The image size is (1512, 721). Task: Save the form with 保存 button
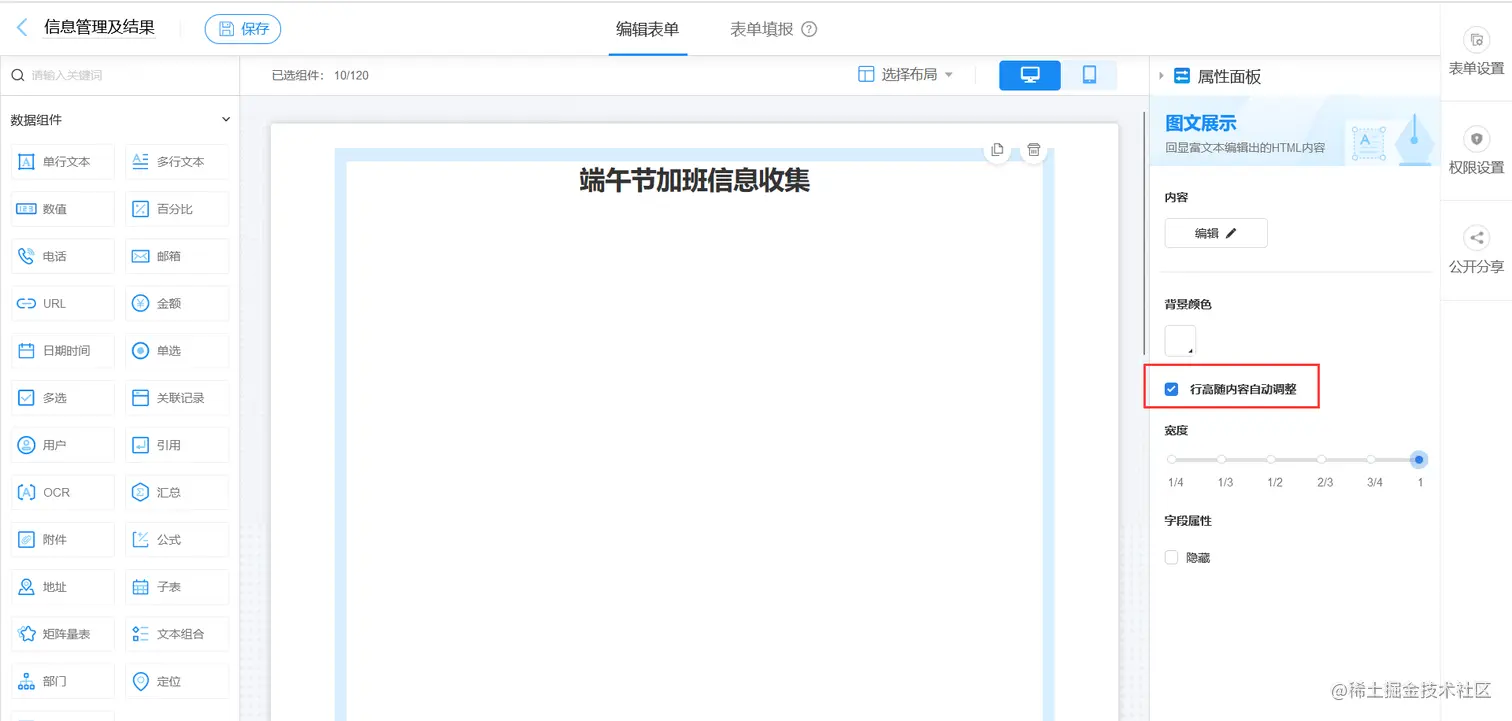click(x=242, y=29)
